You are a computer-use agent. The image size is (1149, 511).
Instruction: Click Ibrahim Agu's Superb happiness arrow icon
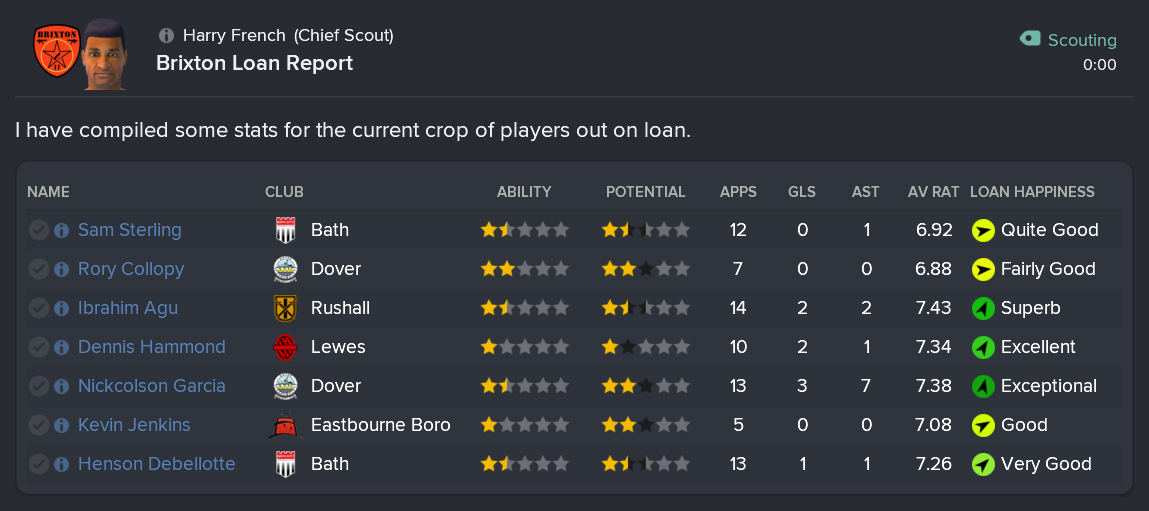tap(983, 308)
